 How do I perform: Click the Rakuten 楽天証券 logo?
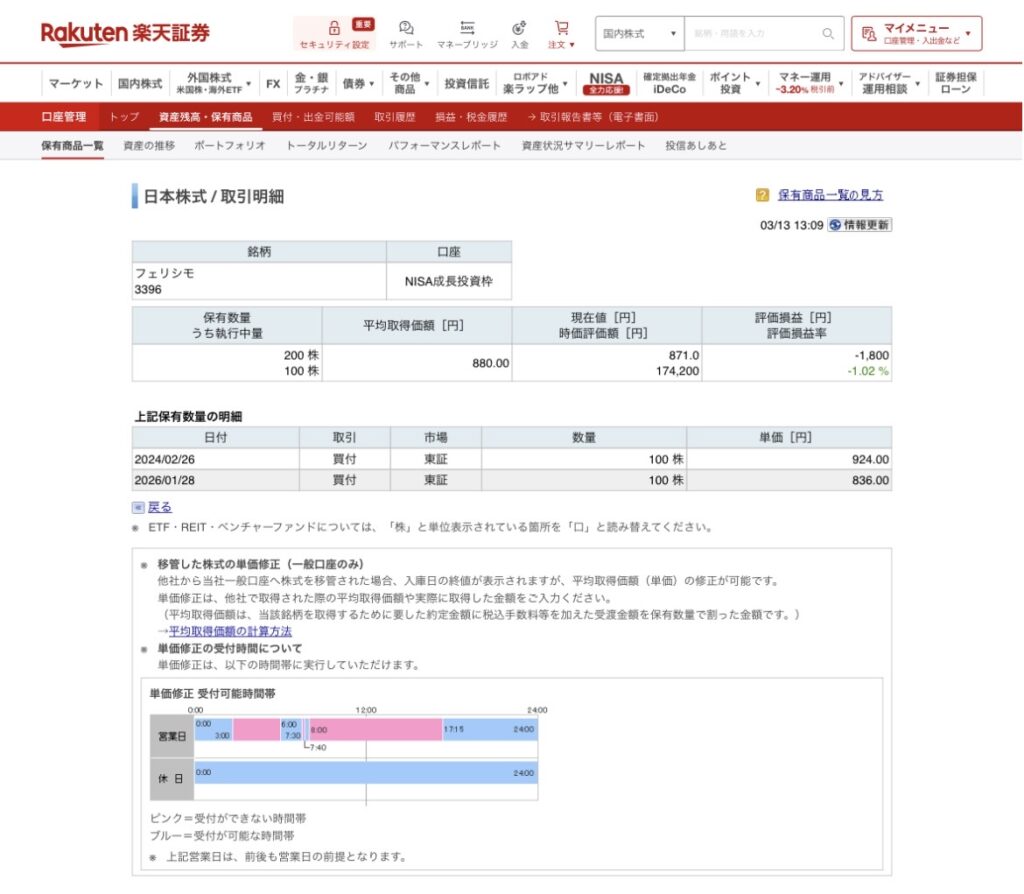click(x=126, y=33)
